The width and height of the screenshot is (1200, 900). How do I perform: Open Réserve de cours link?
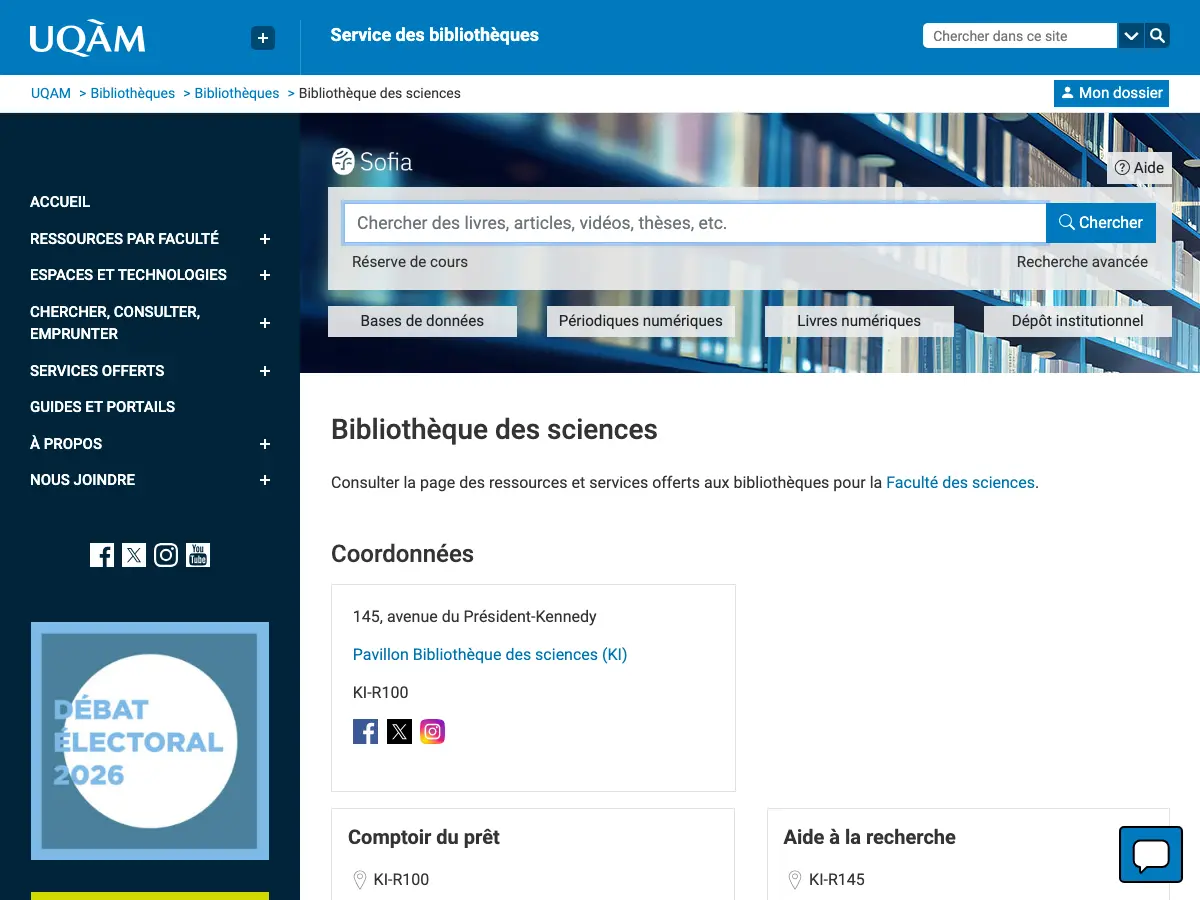pos(410,262)
